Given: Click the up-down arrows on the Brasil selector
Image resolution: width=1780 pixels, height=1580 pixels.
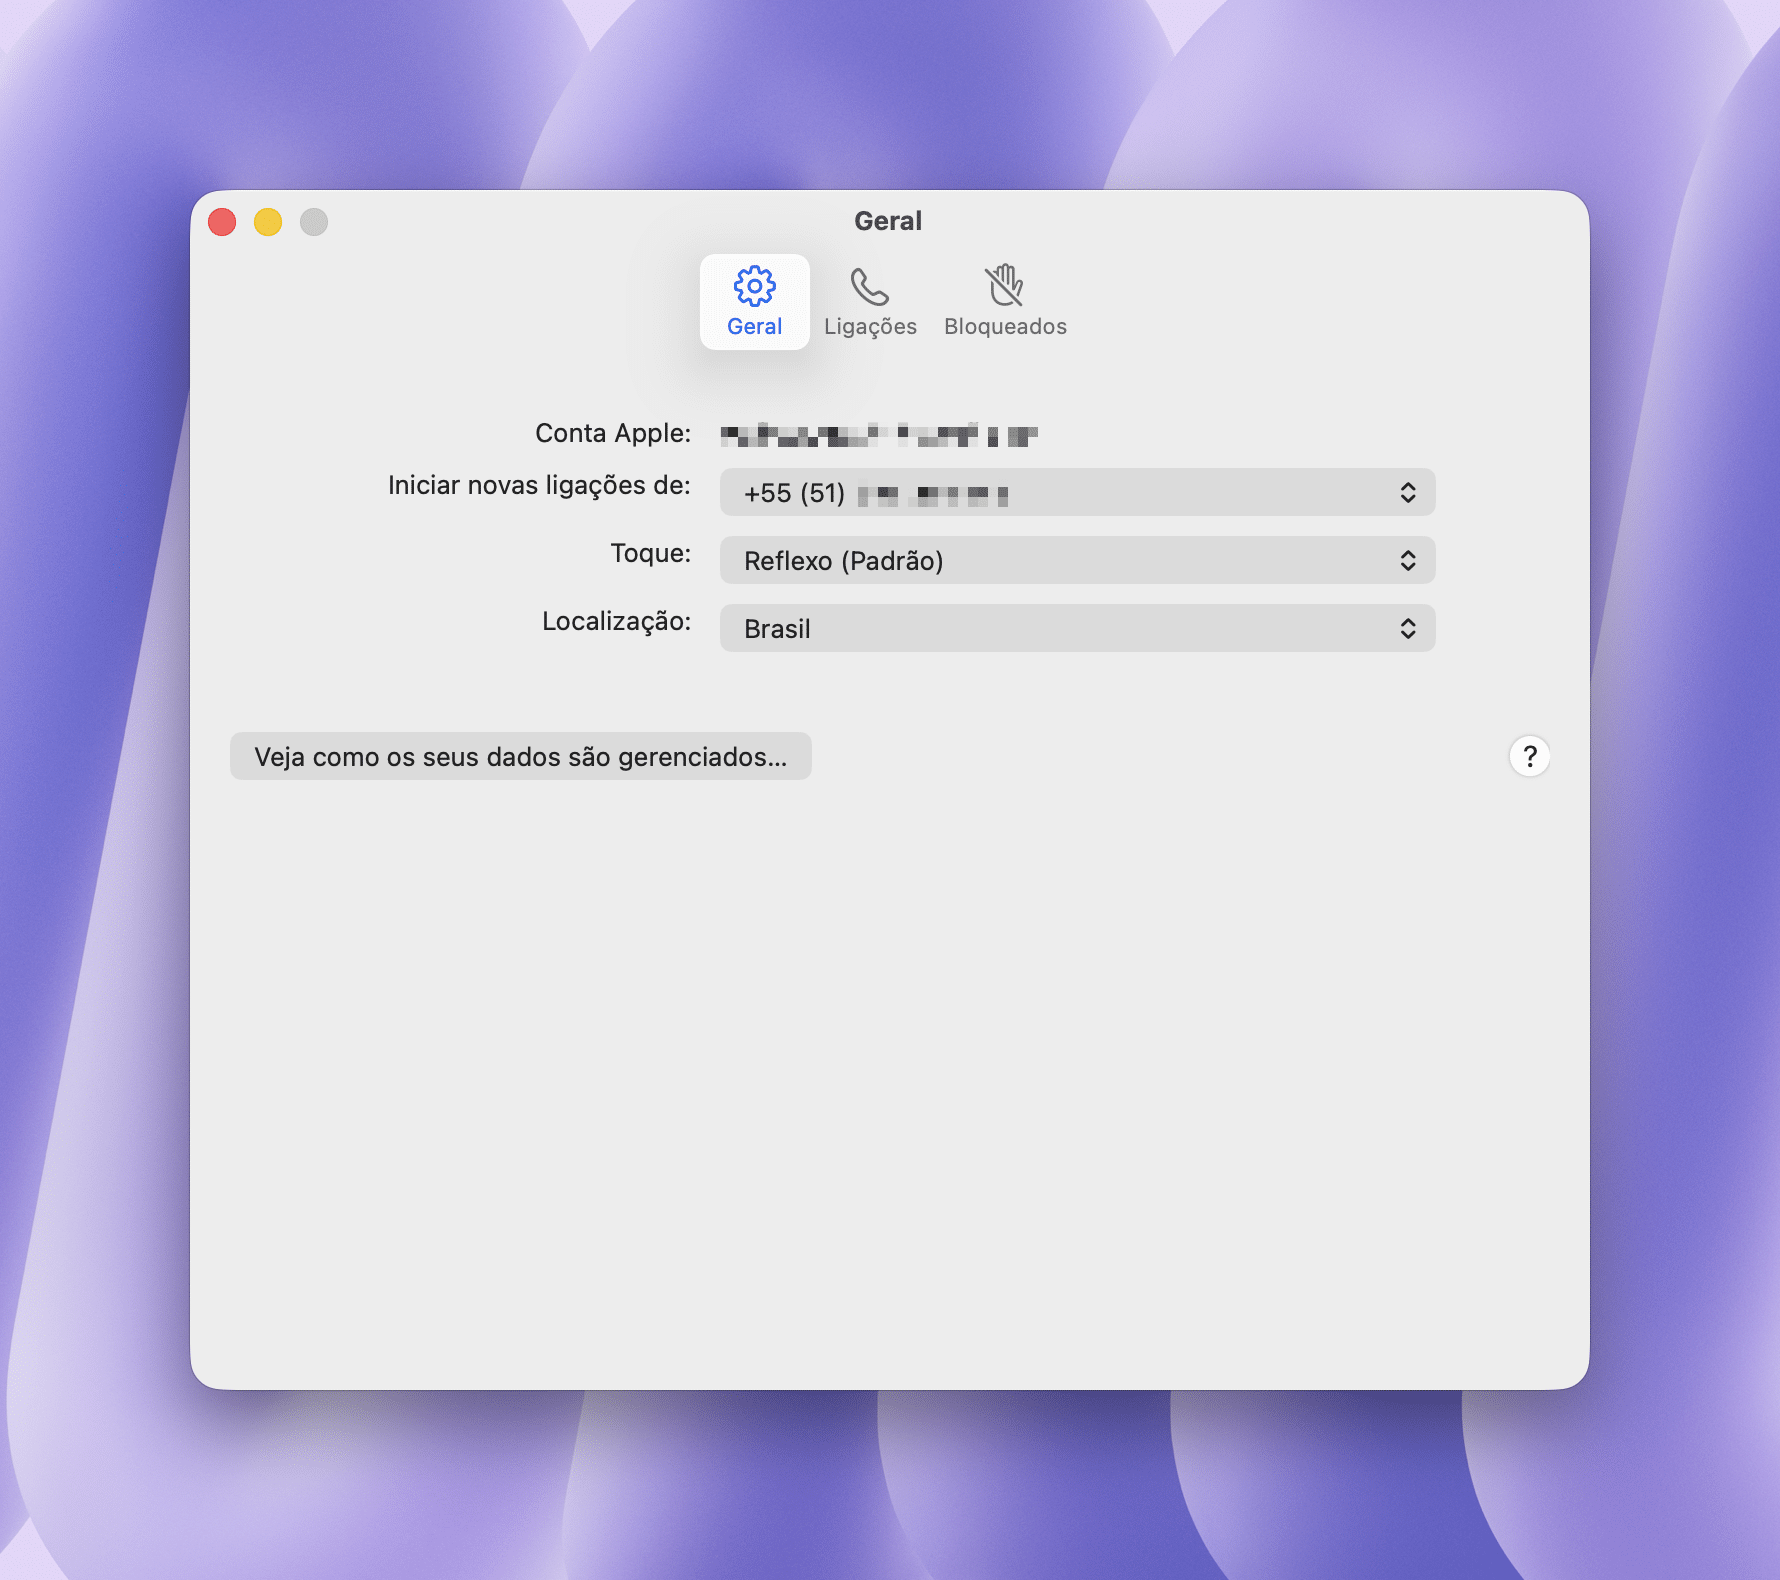Looking at the screenshot, I should [x=1407, y=629].
